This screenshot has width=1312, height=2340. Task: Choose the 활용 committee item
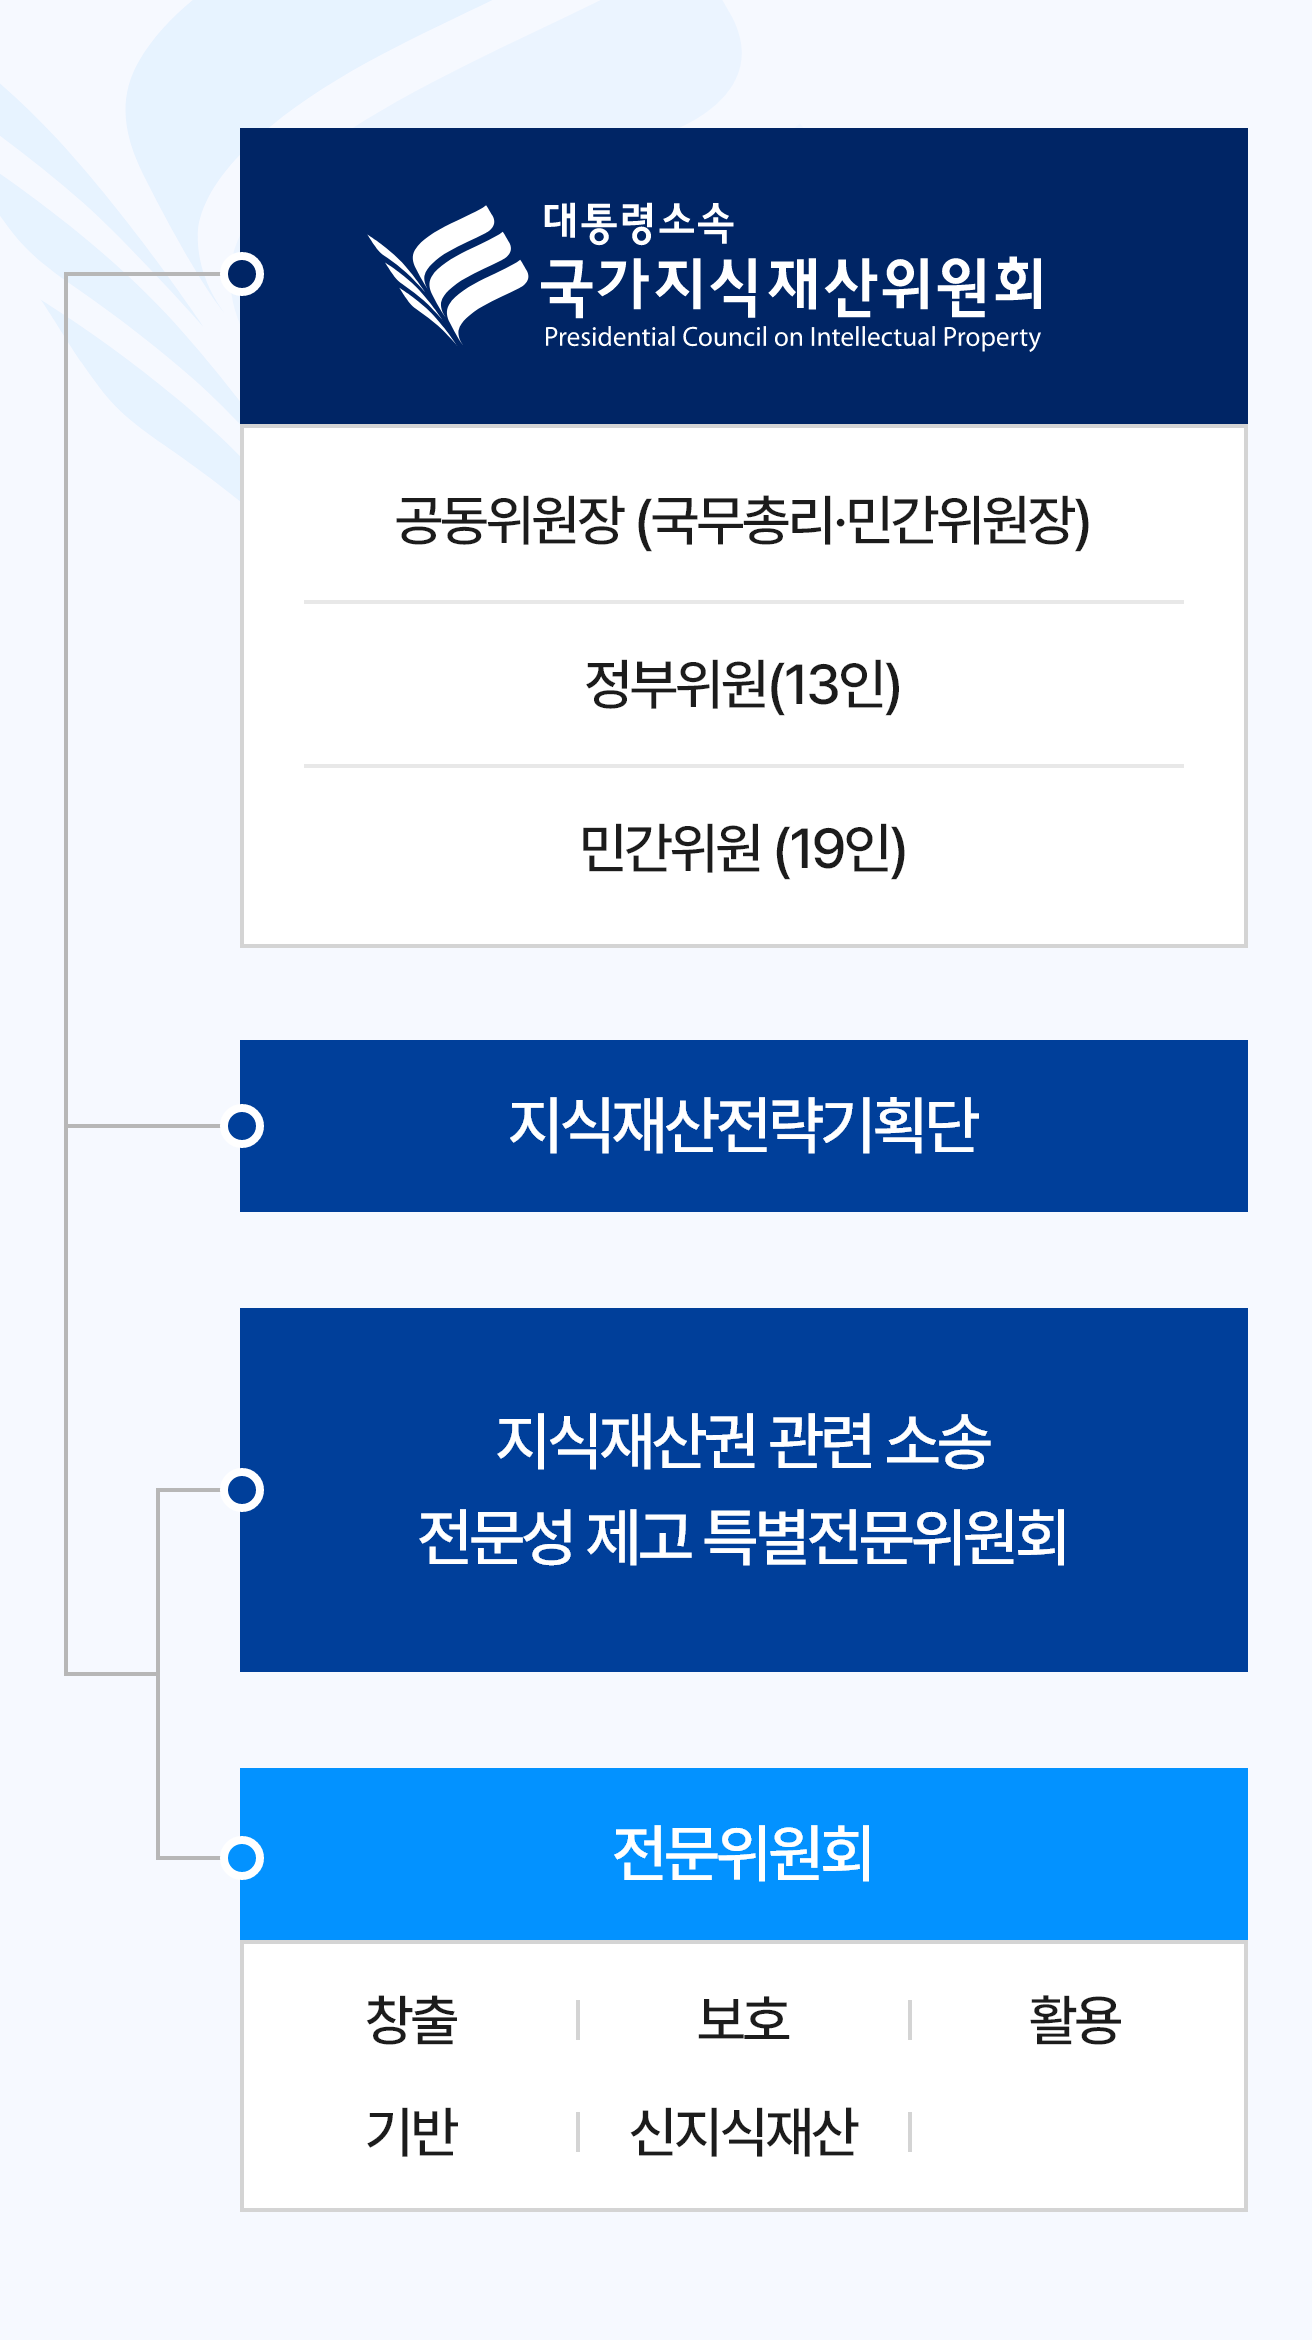[1076, 2020]
